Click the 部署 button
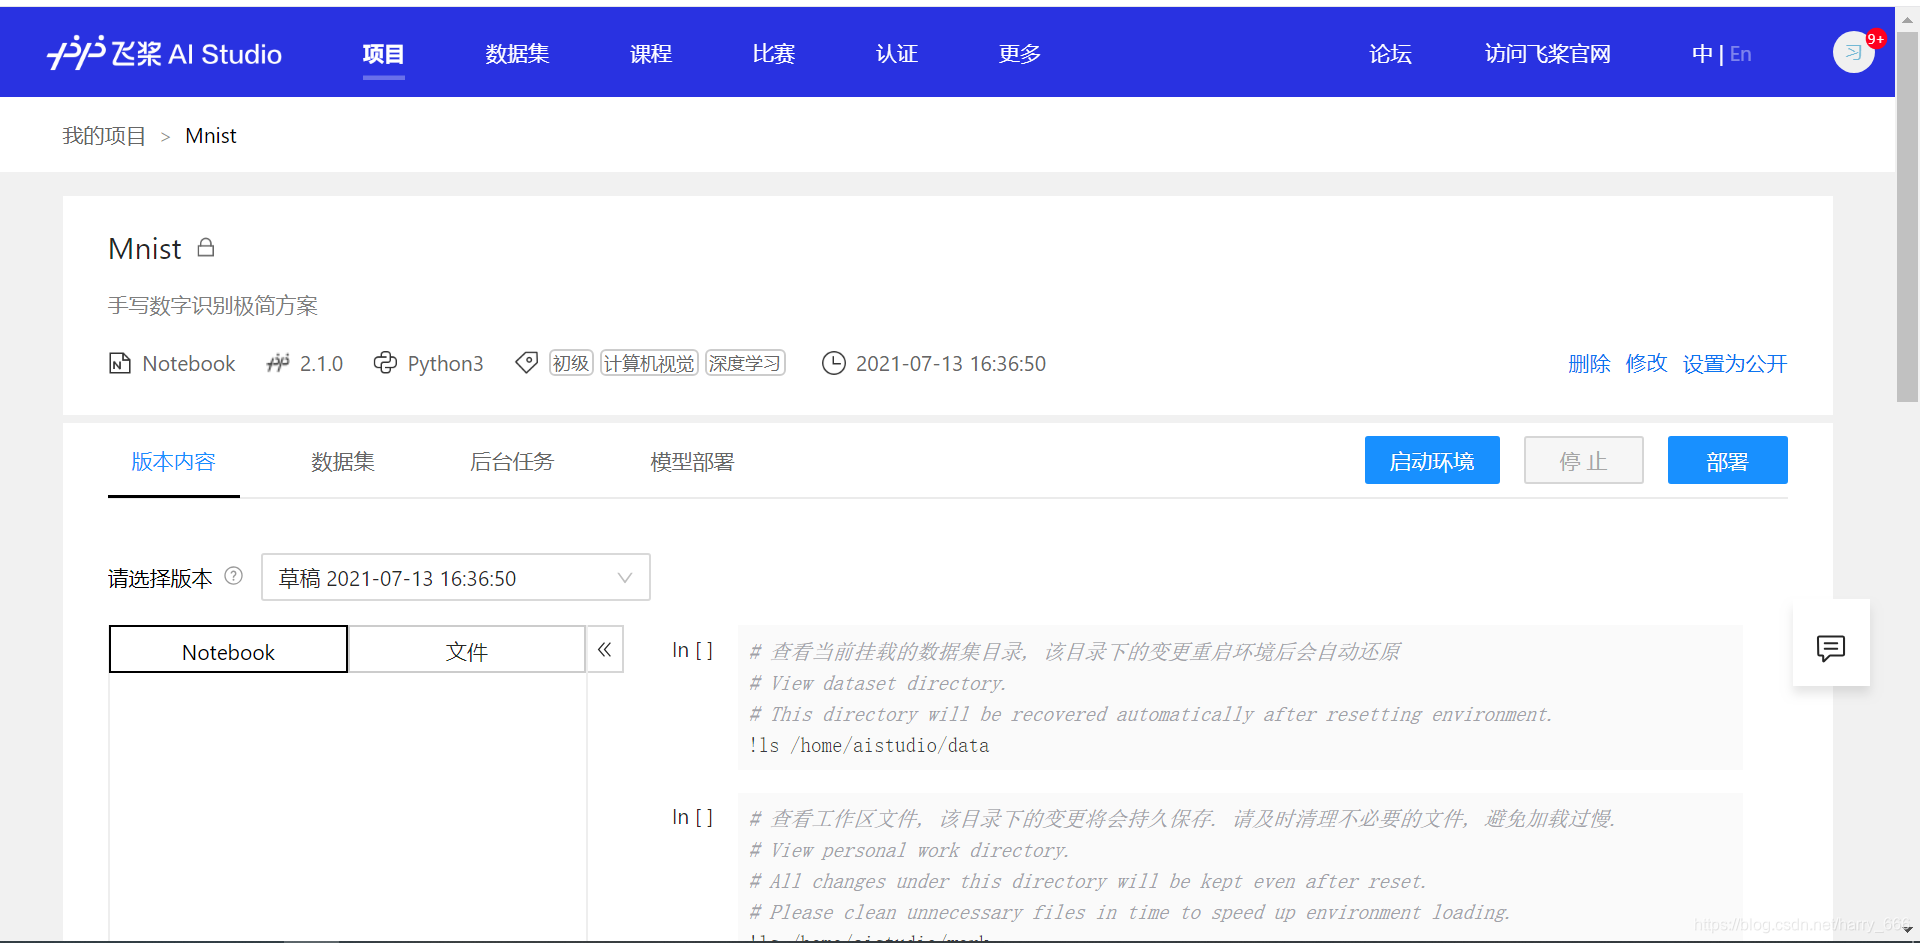This screenshot has height=943, width=1920. 1728,460
